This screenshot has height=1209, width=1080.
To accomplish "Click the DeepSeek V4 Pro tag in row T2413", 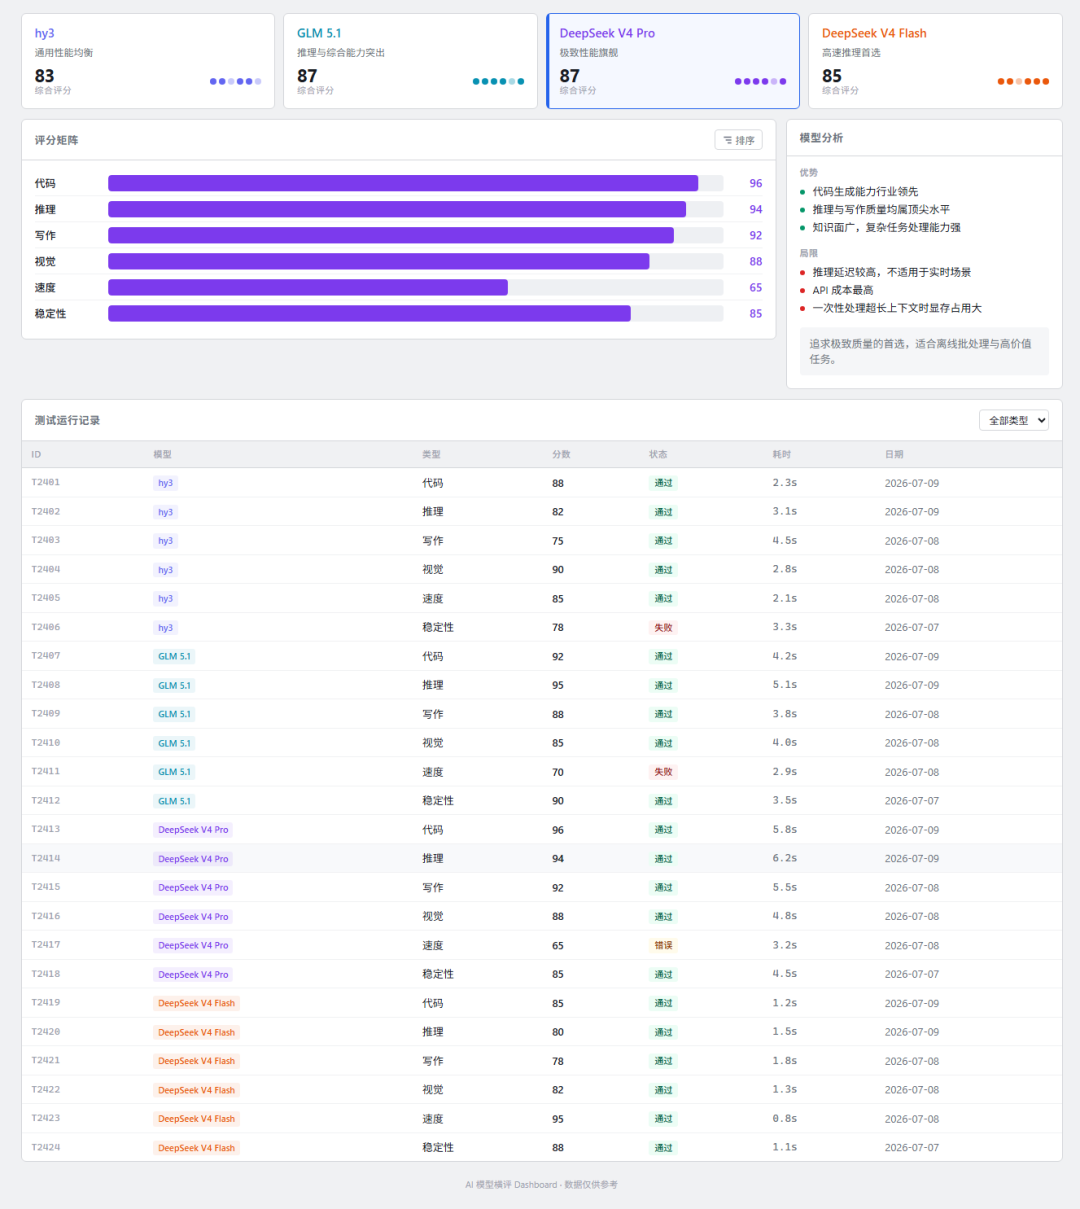I will point(193,830).
